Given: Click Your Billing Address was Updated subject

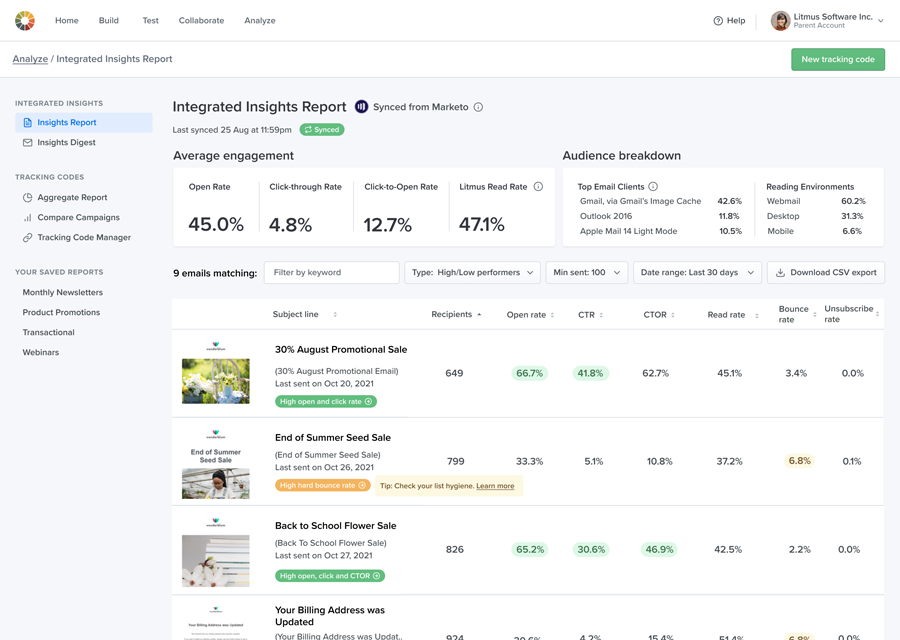Looking at the screenshot, I should (330, 616).
